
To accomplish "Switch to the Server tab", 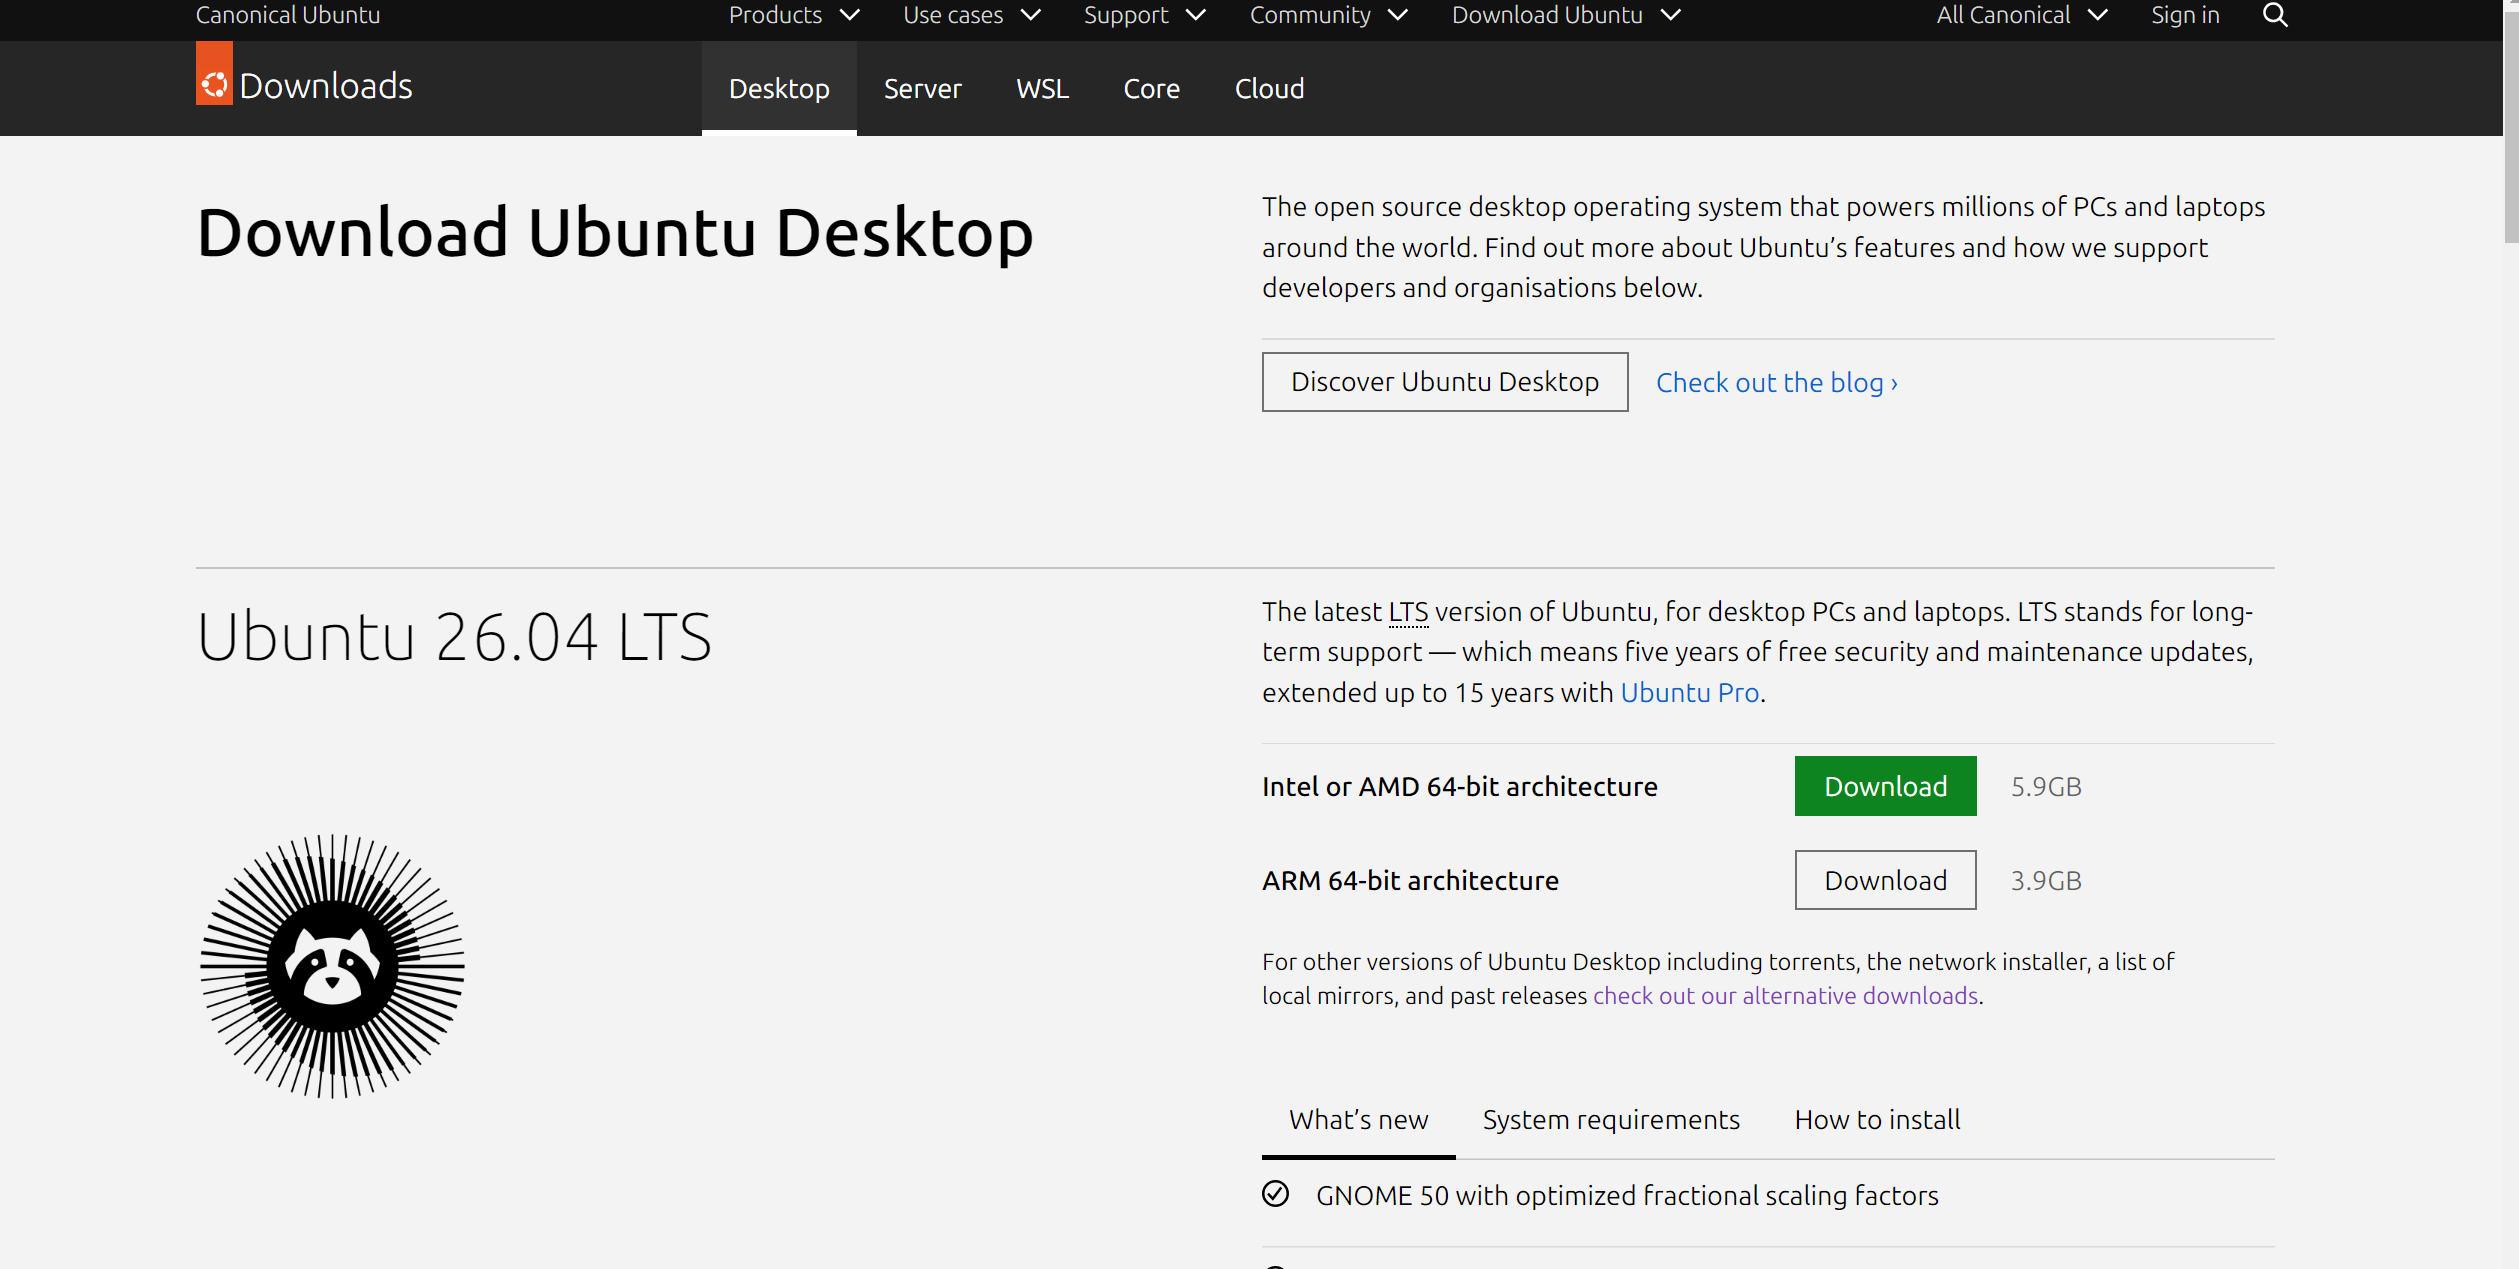I will click(922, 88).
